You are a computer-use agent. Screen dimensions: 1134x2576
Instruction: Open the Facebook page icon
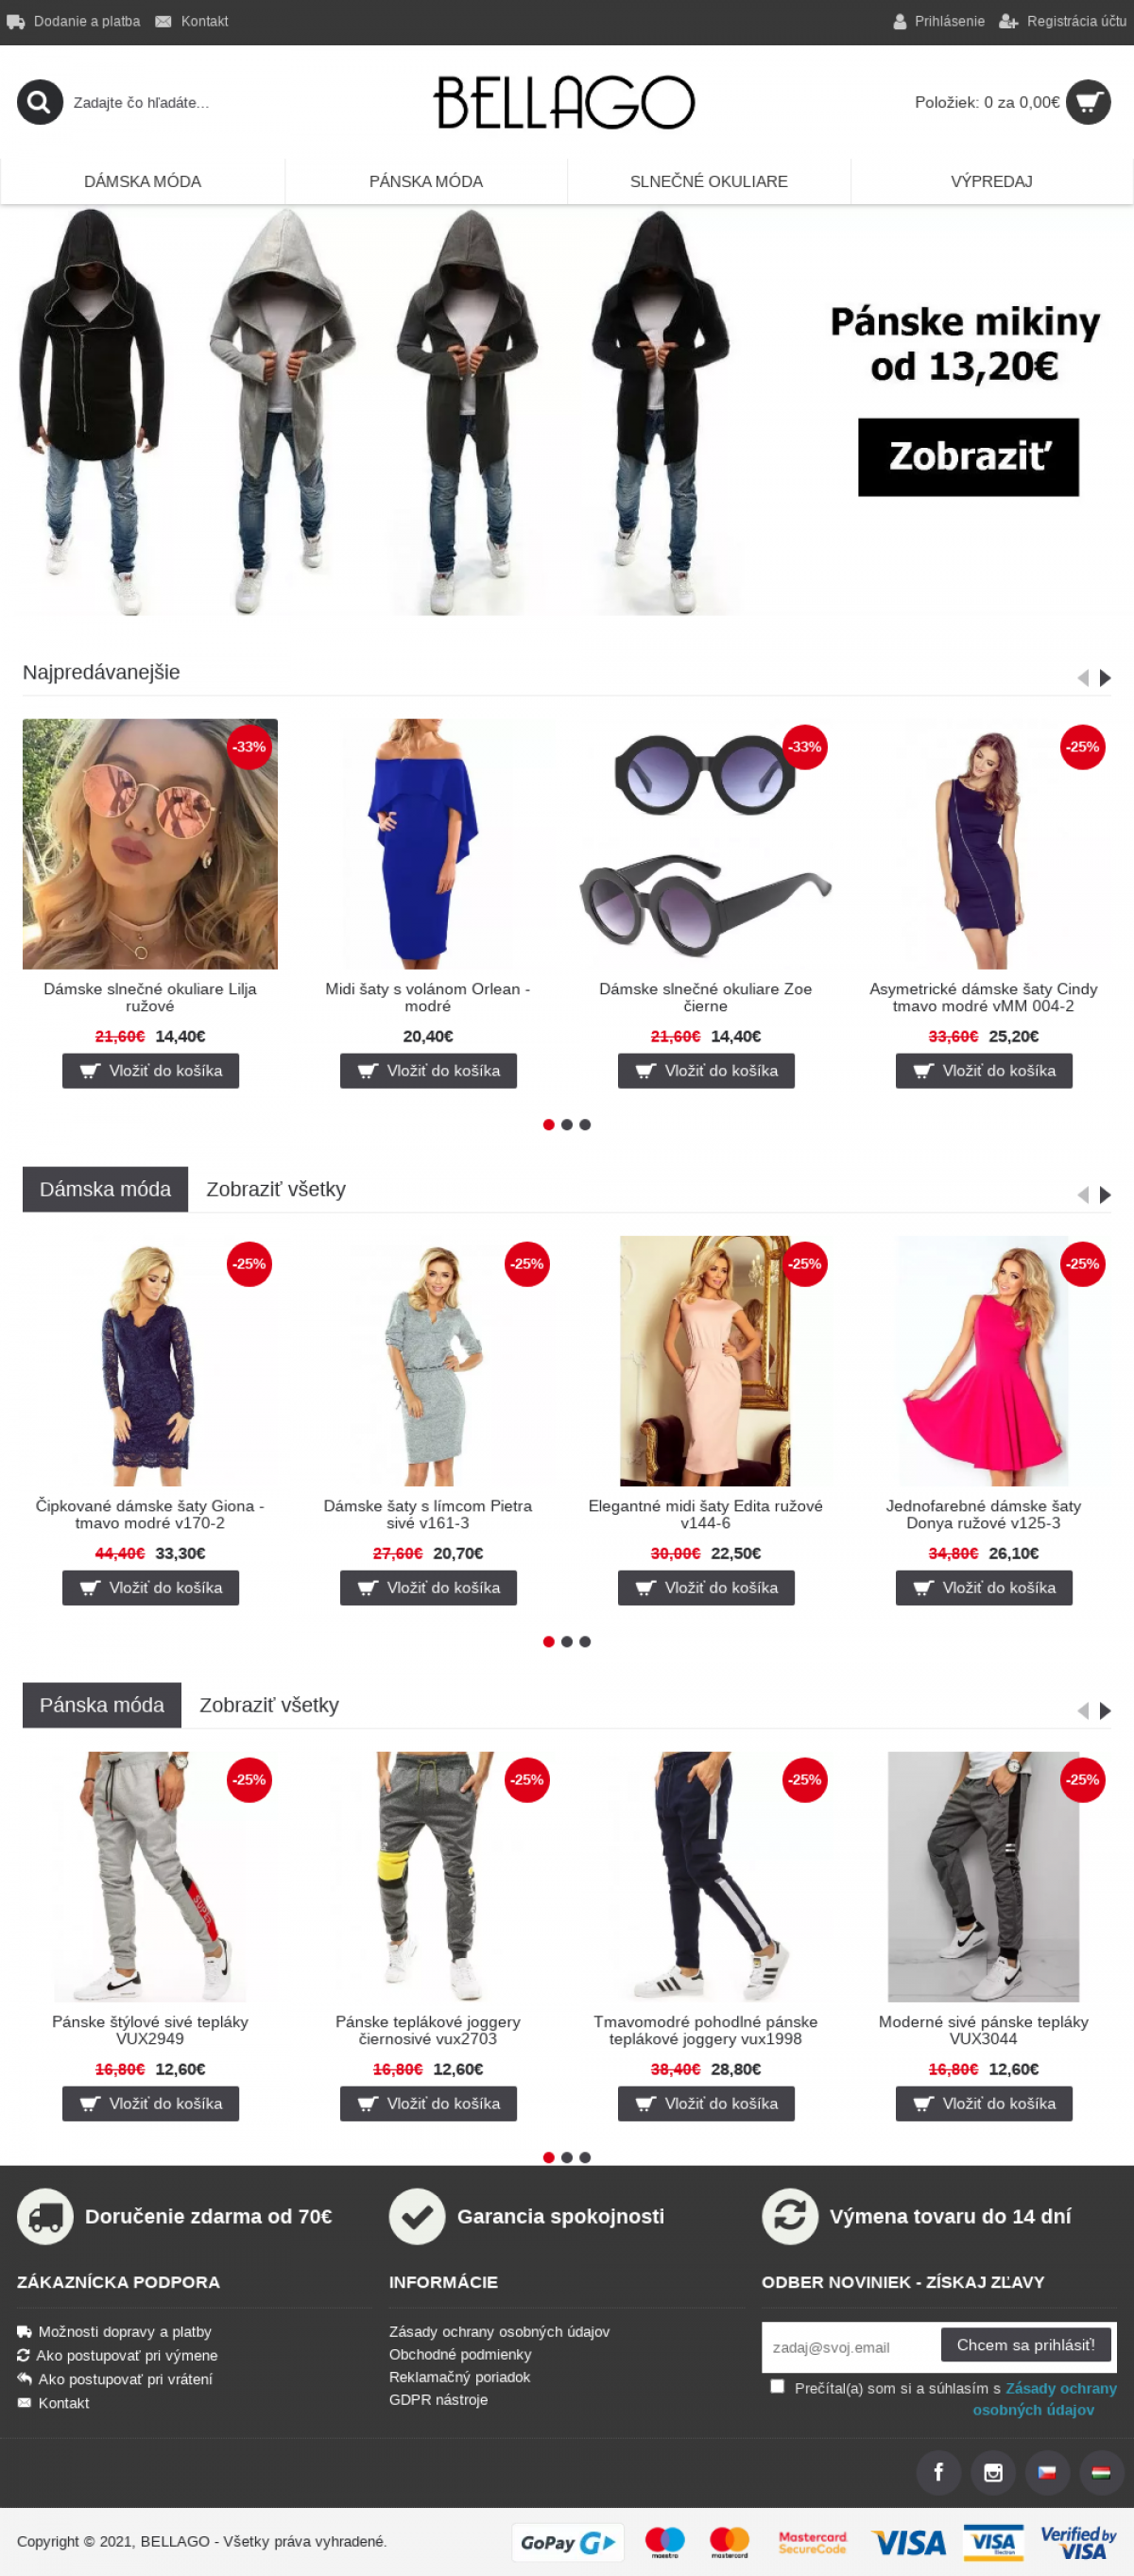click(x=938, y=2472)
